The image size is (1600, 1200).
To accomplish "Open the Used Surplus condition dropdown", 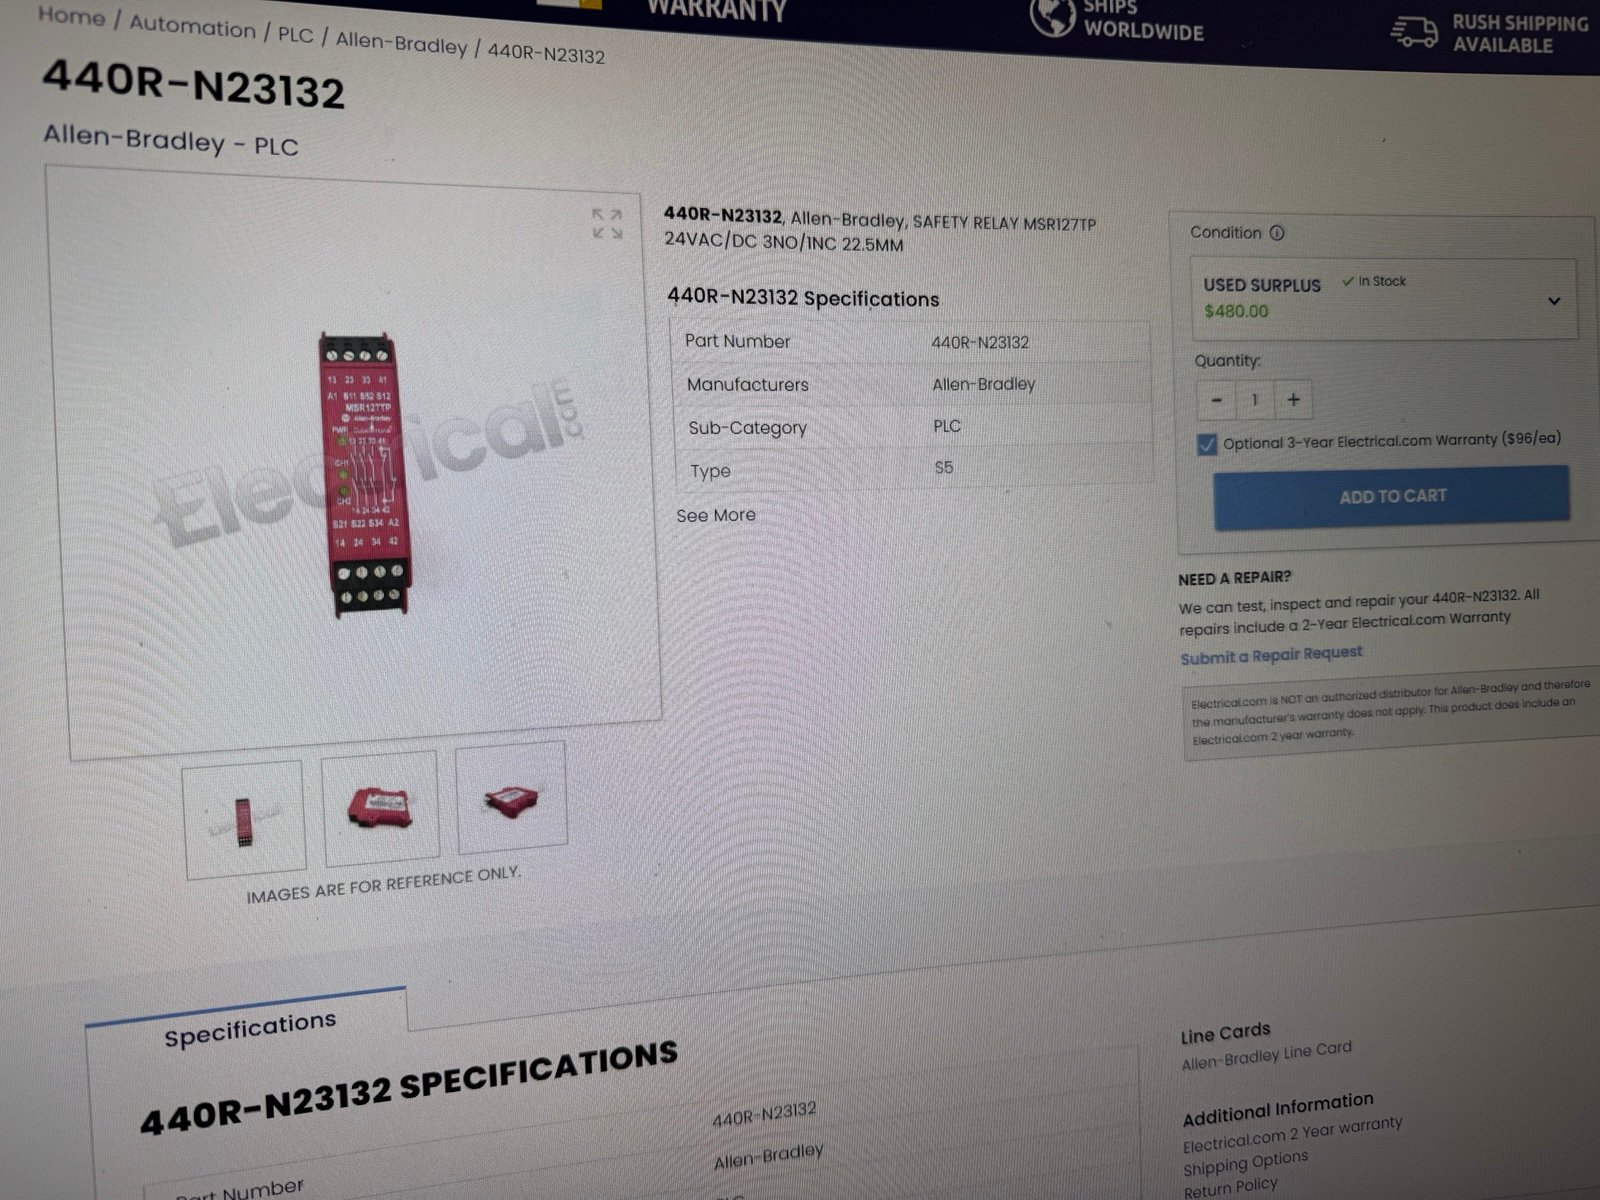I will click(x=1383, y=298).
